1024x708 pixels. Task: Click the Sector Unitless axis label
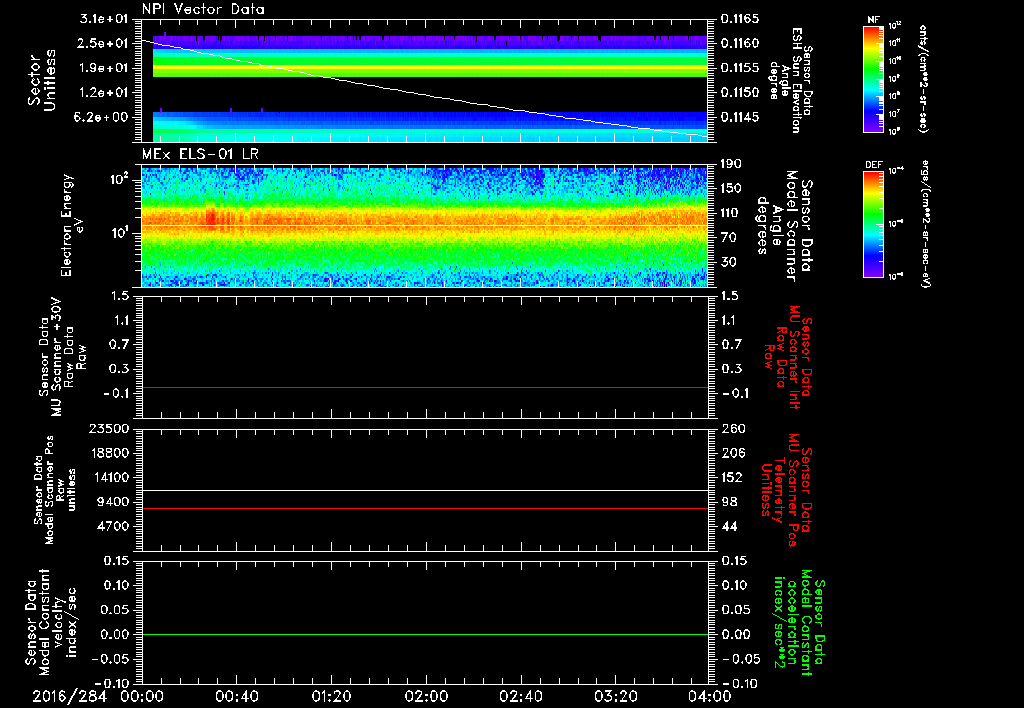[x=41, y=82]
